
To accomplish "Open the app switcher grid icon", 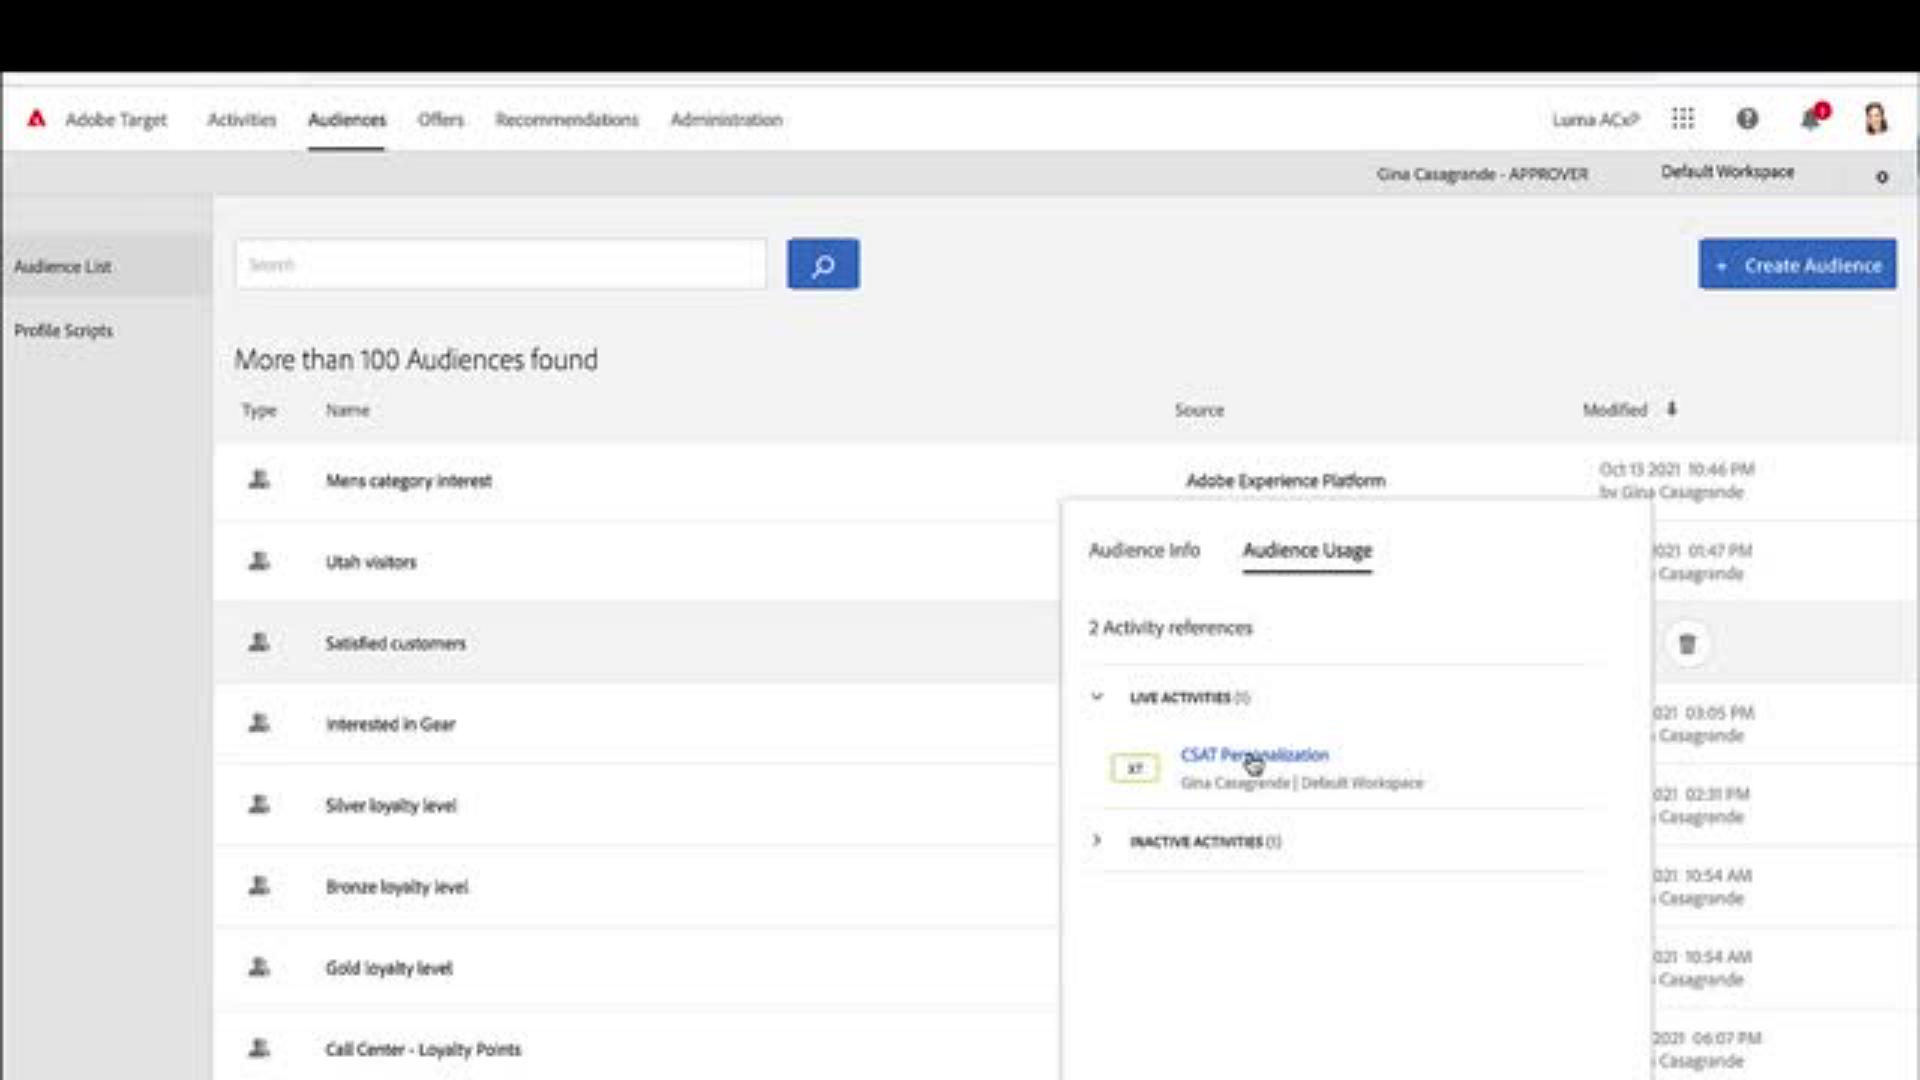I will tap(1683, 119).
